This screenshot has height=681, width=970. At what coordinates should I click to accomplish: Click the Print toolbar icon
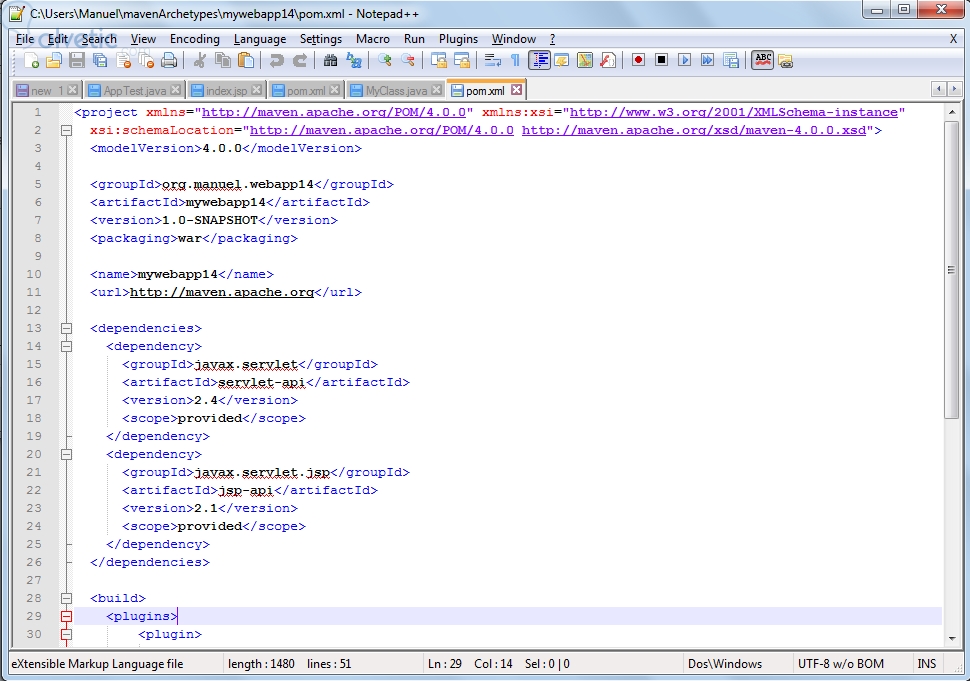[x=169, y=61]
